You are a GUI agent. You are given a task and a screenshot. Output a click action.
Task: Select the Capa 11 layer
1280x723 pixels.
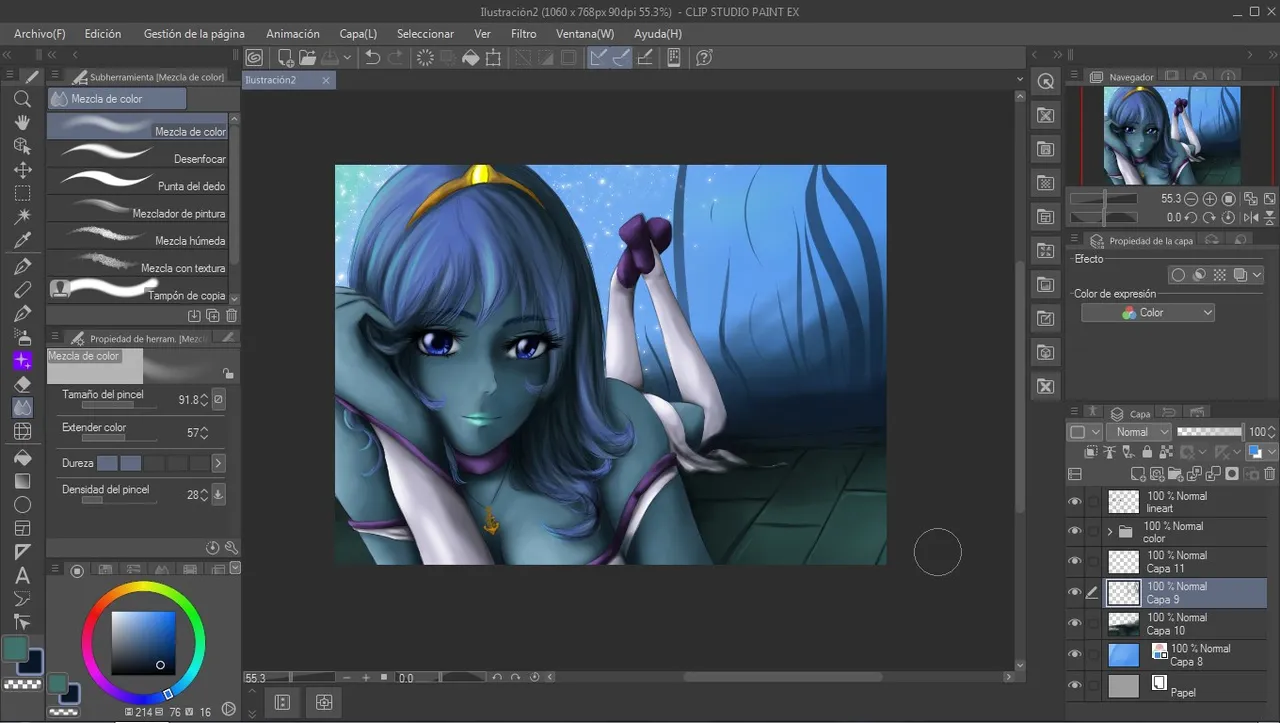tap(1185, 562)
